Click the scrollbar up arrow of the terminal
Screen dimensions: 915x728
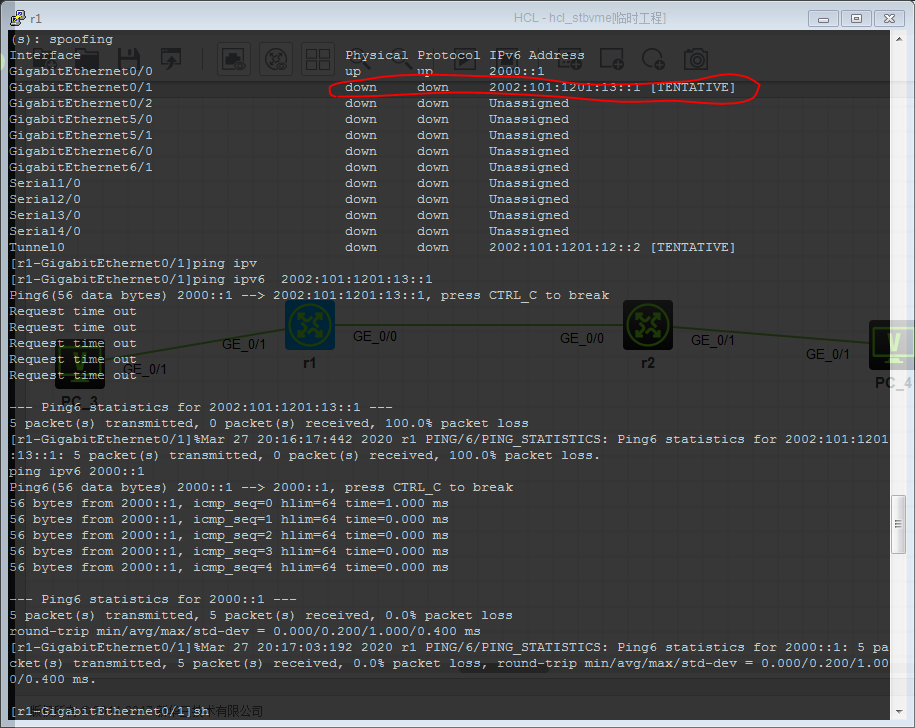point(899,39)
